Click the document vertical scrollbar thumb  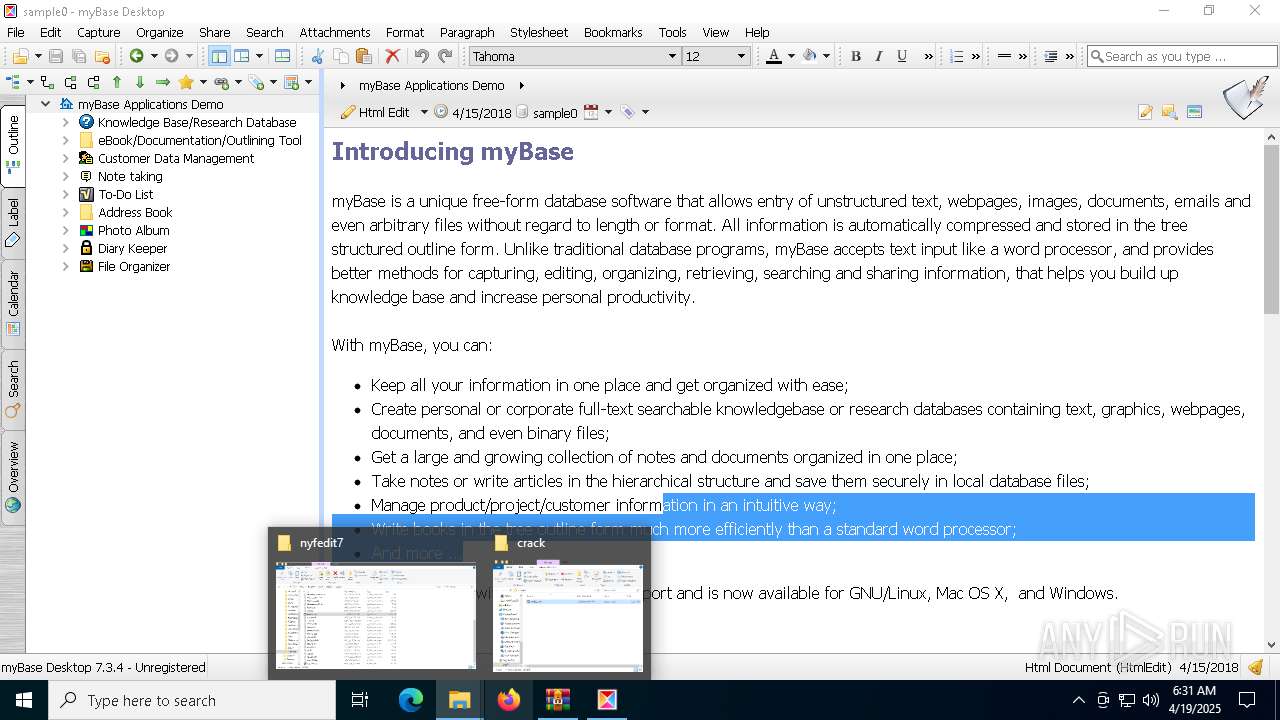pos(1271,229)
